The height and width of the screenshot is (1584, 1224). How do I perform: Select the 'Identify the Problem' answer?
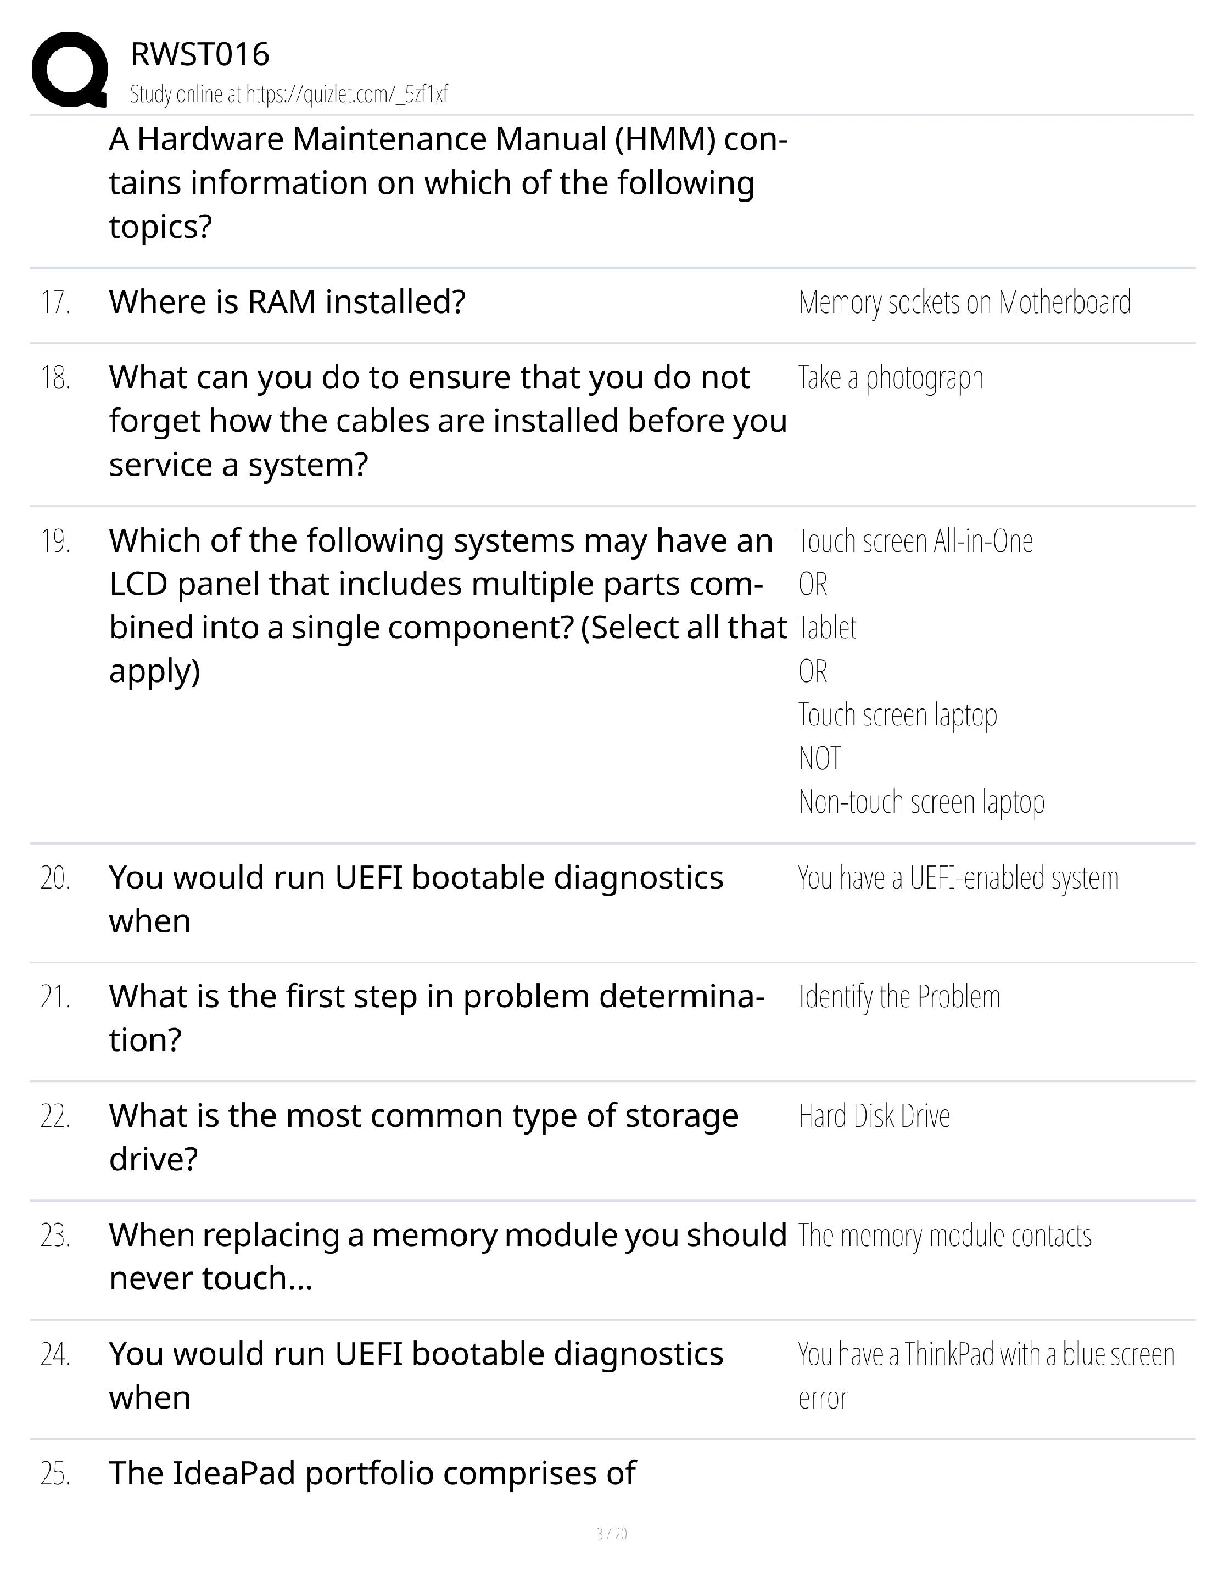[x=899, y=997]
